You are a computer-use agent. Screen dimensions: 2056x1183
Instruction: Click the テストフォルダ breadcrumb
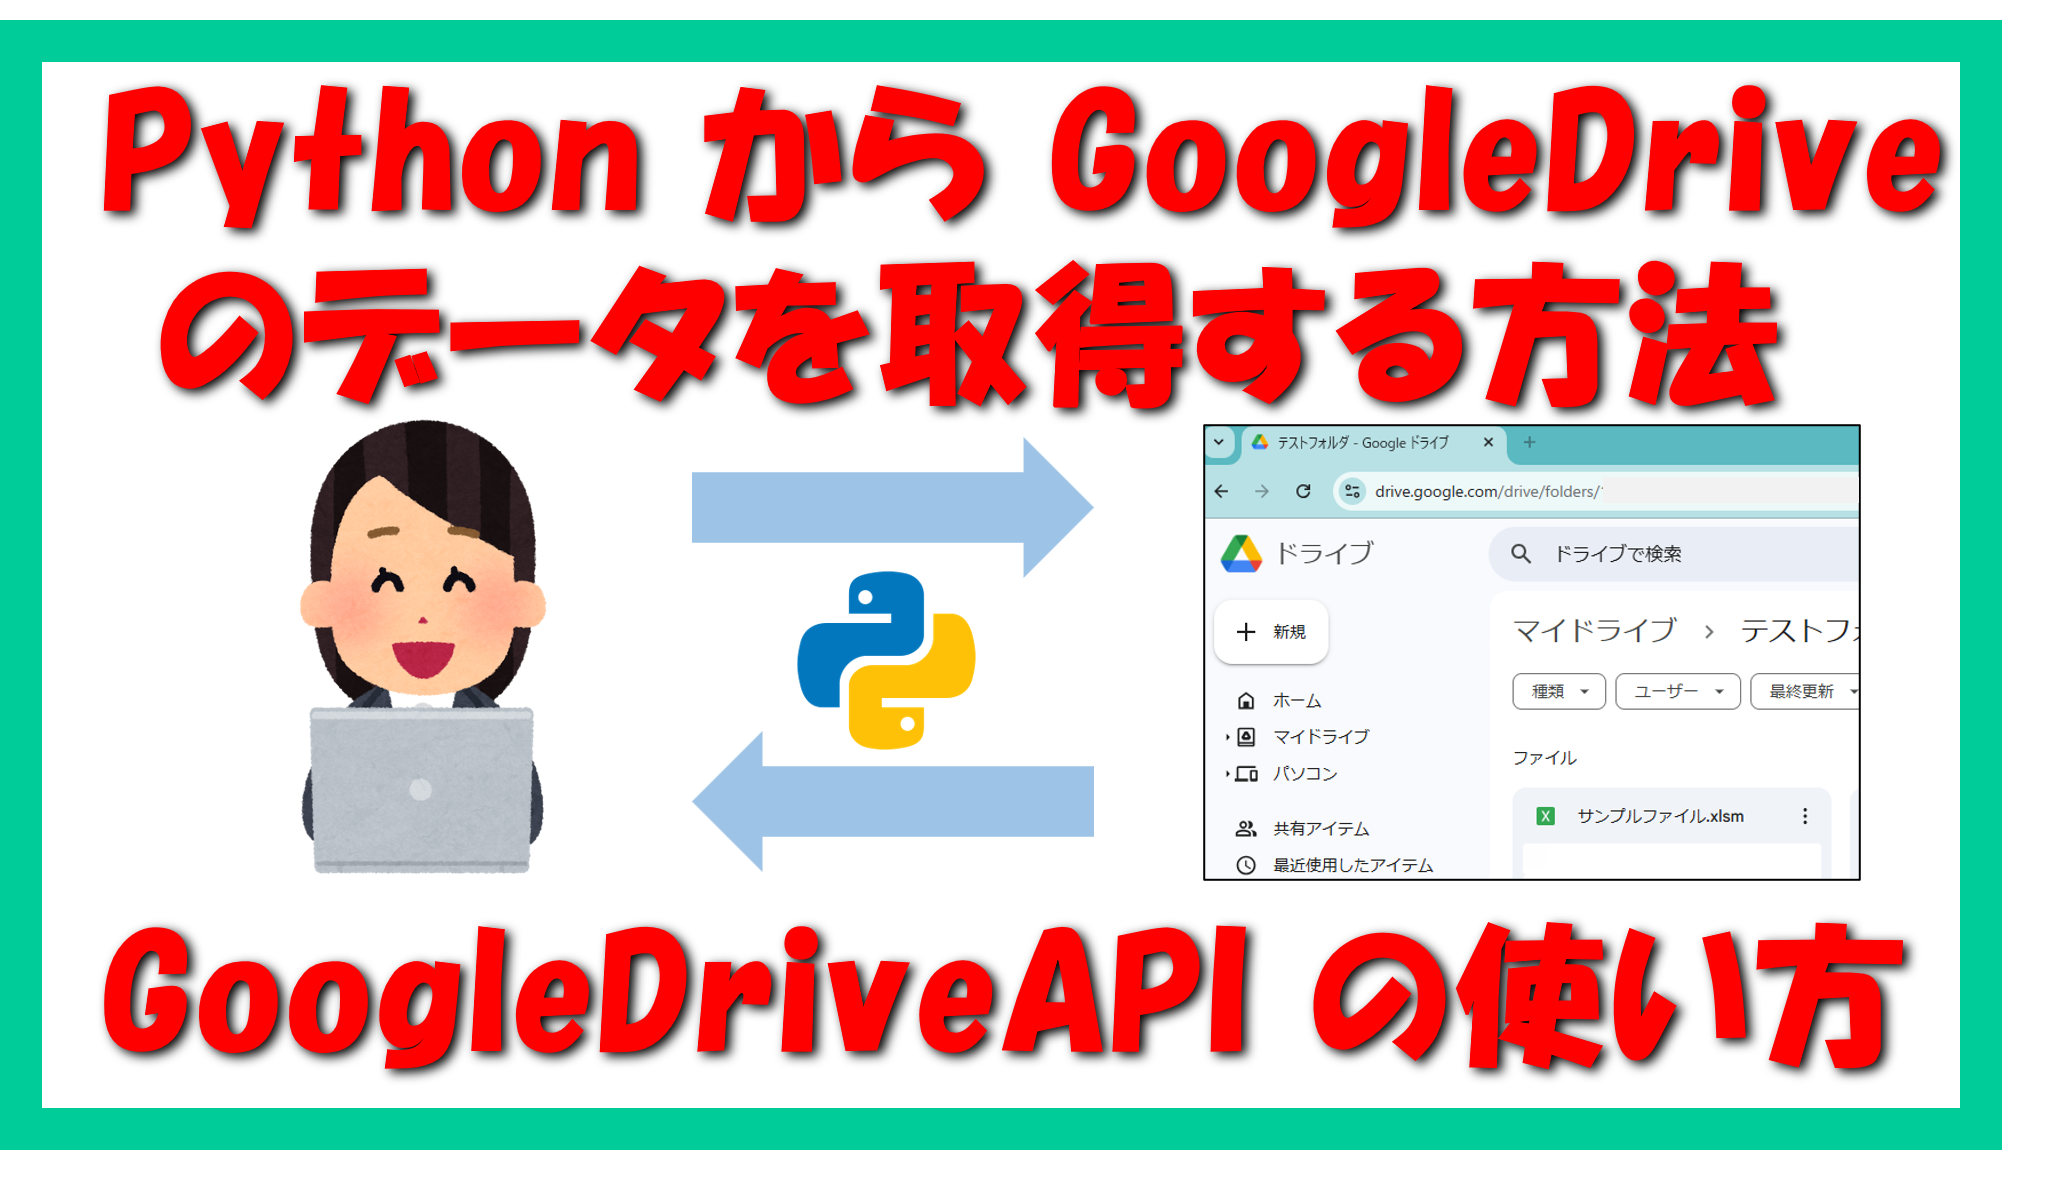[1799, 630]
